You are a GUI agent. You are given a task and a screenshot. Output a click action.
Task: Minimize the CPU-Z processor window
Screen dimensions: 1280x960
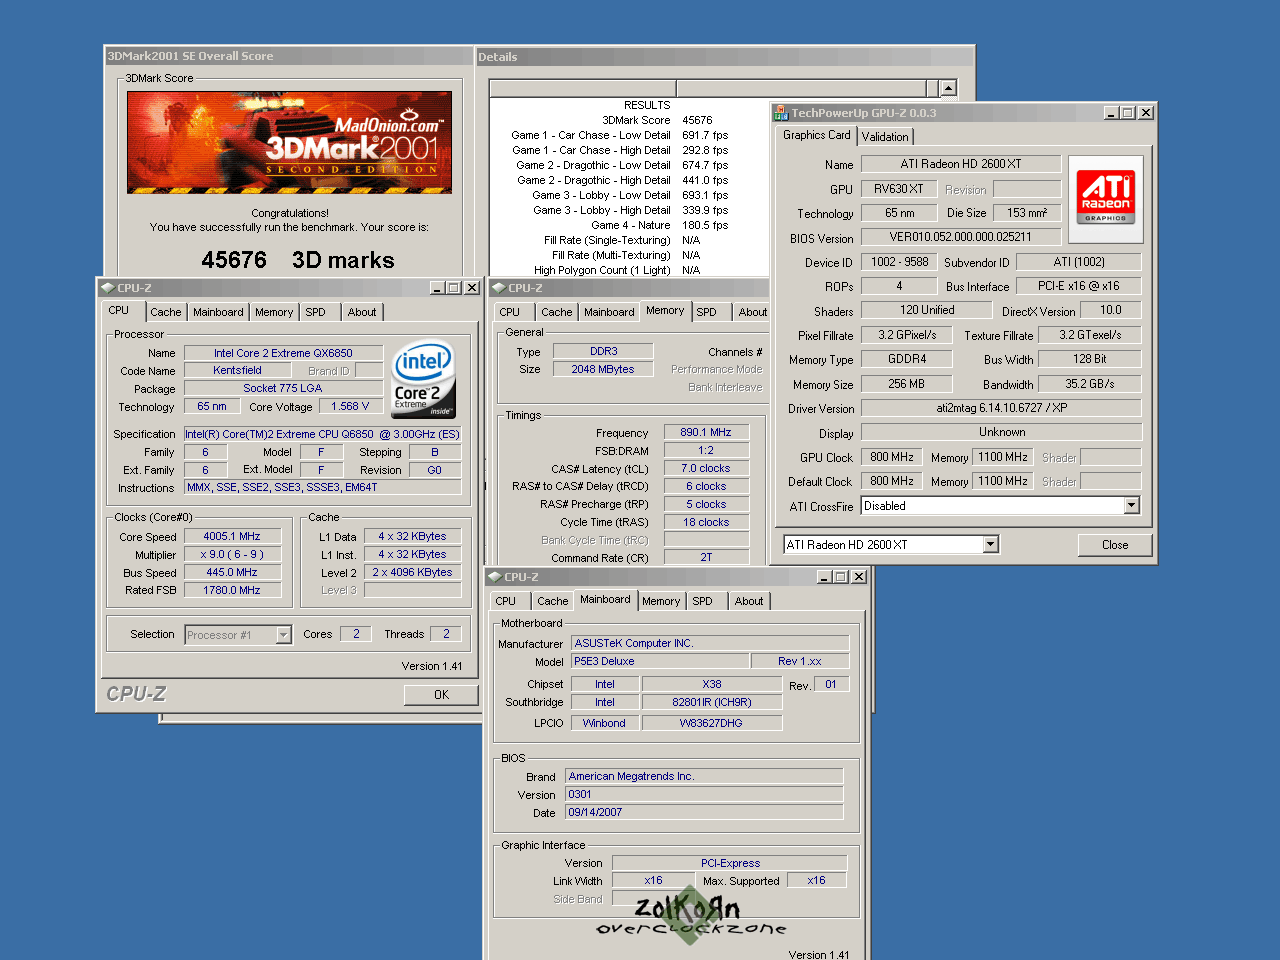pyautogui.click(x=438, y=288)
